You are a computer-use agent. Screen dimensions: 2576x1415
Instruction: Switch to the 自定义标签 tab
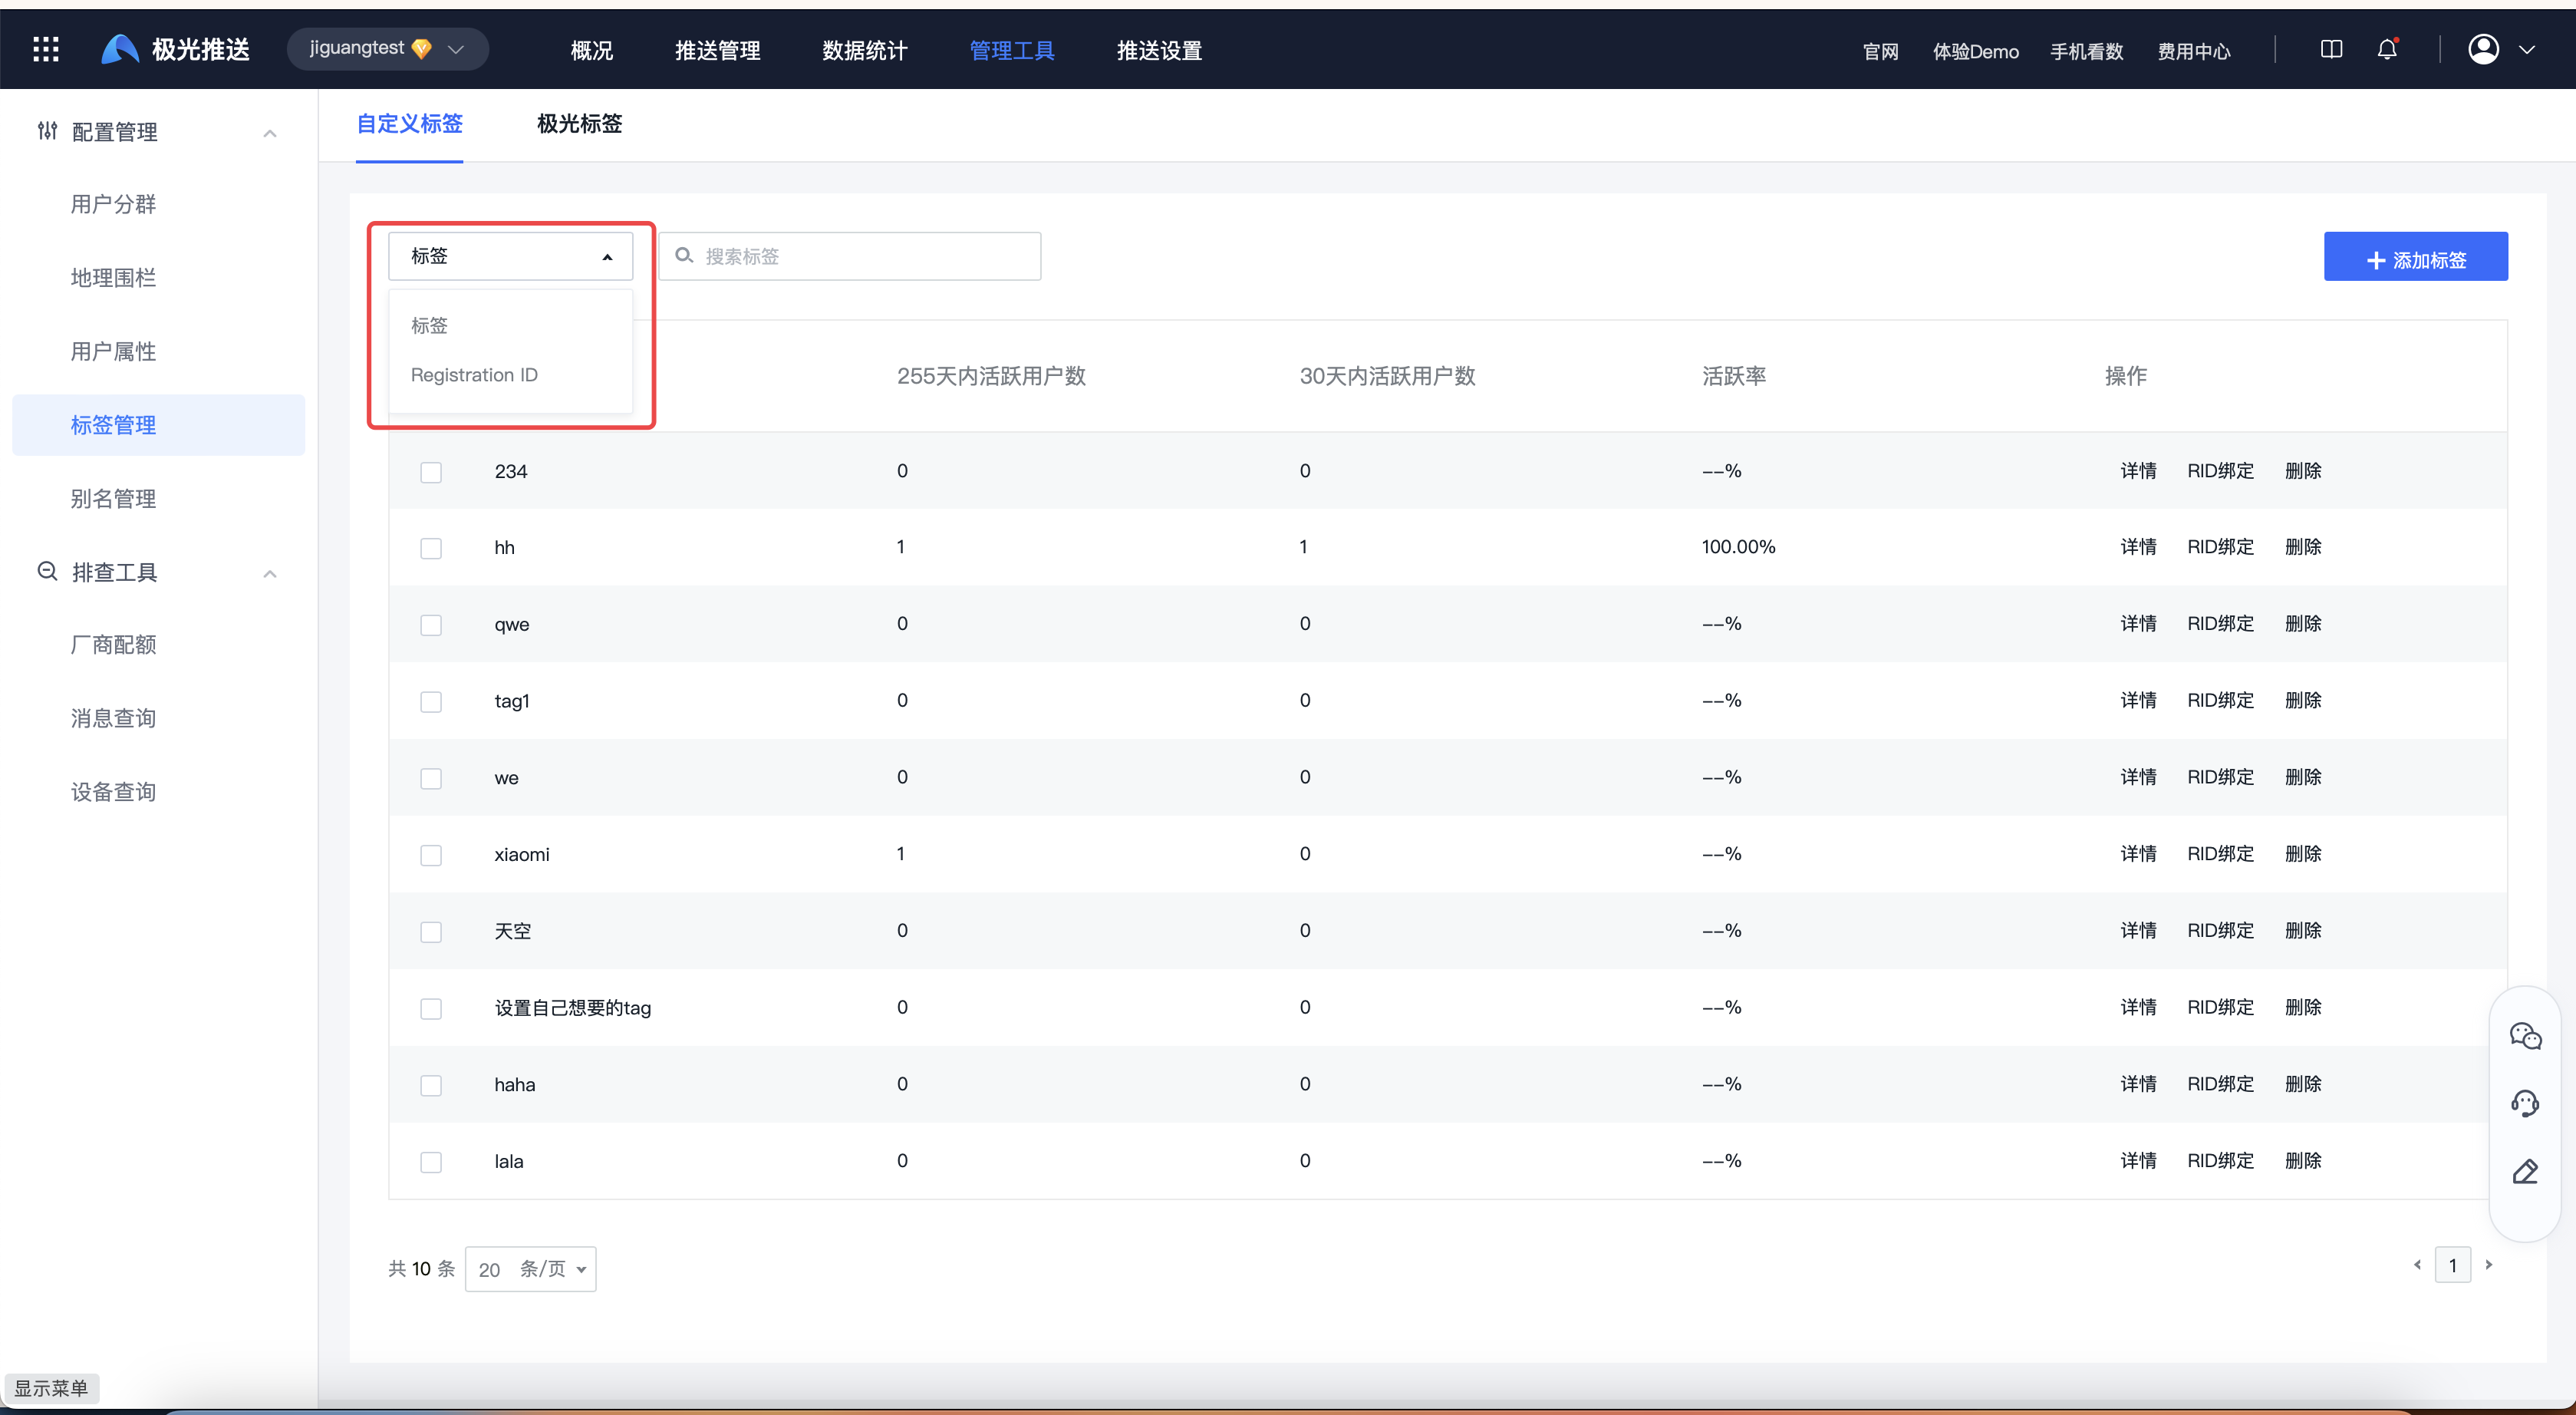[x=410, y=124]
